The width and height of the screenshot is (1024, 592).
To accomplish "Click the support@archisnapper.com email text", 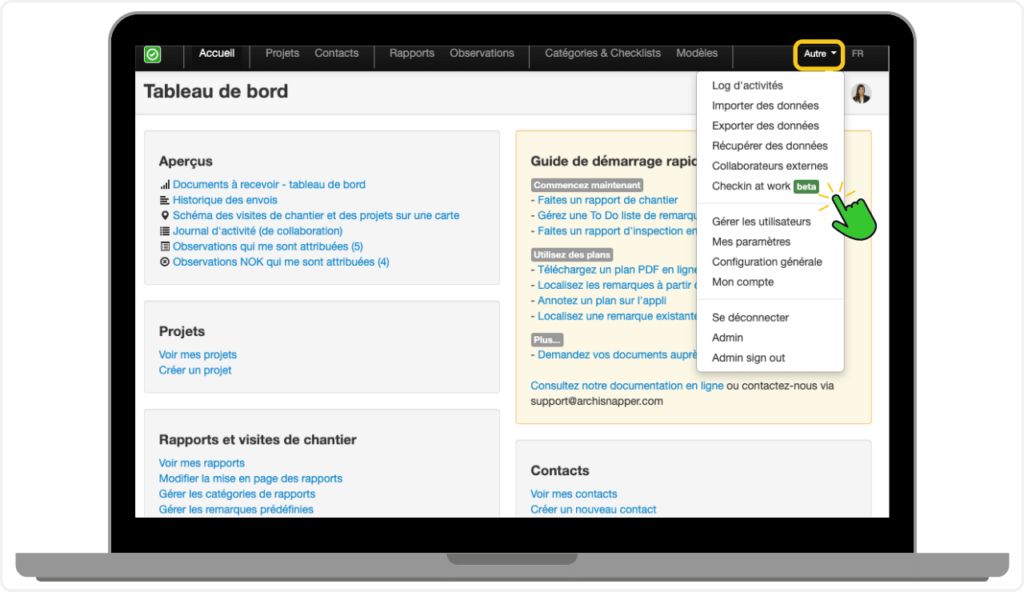I will [596, 401].
